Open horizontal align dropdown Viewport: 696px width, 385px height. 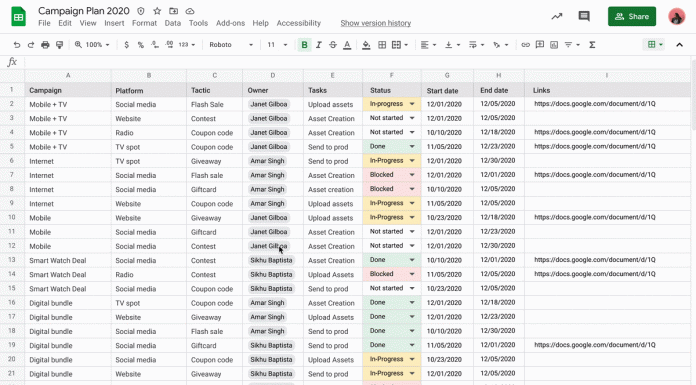[x=428, y=45]
